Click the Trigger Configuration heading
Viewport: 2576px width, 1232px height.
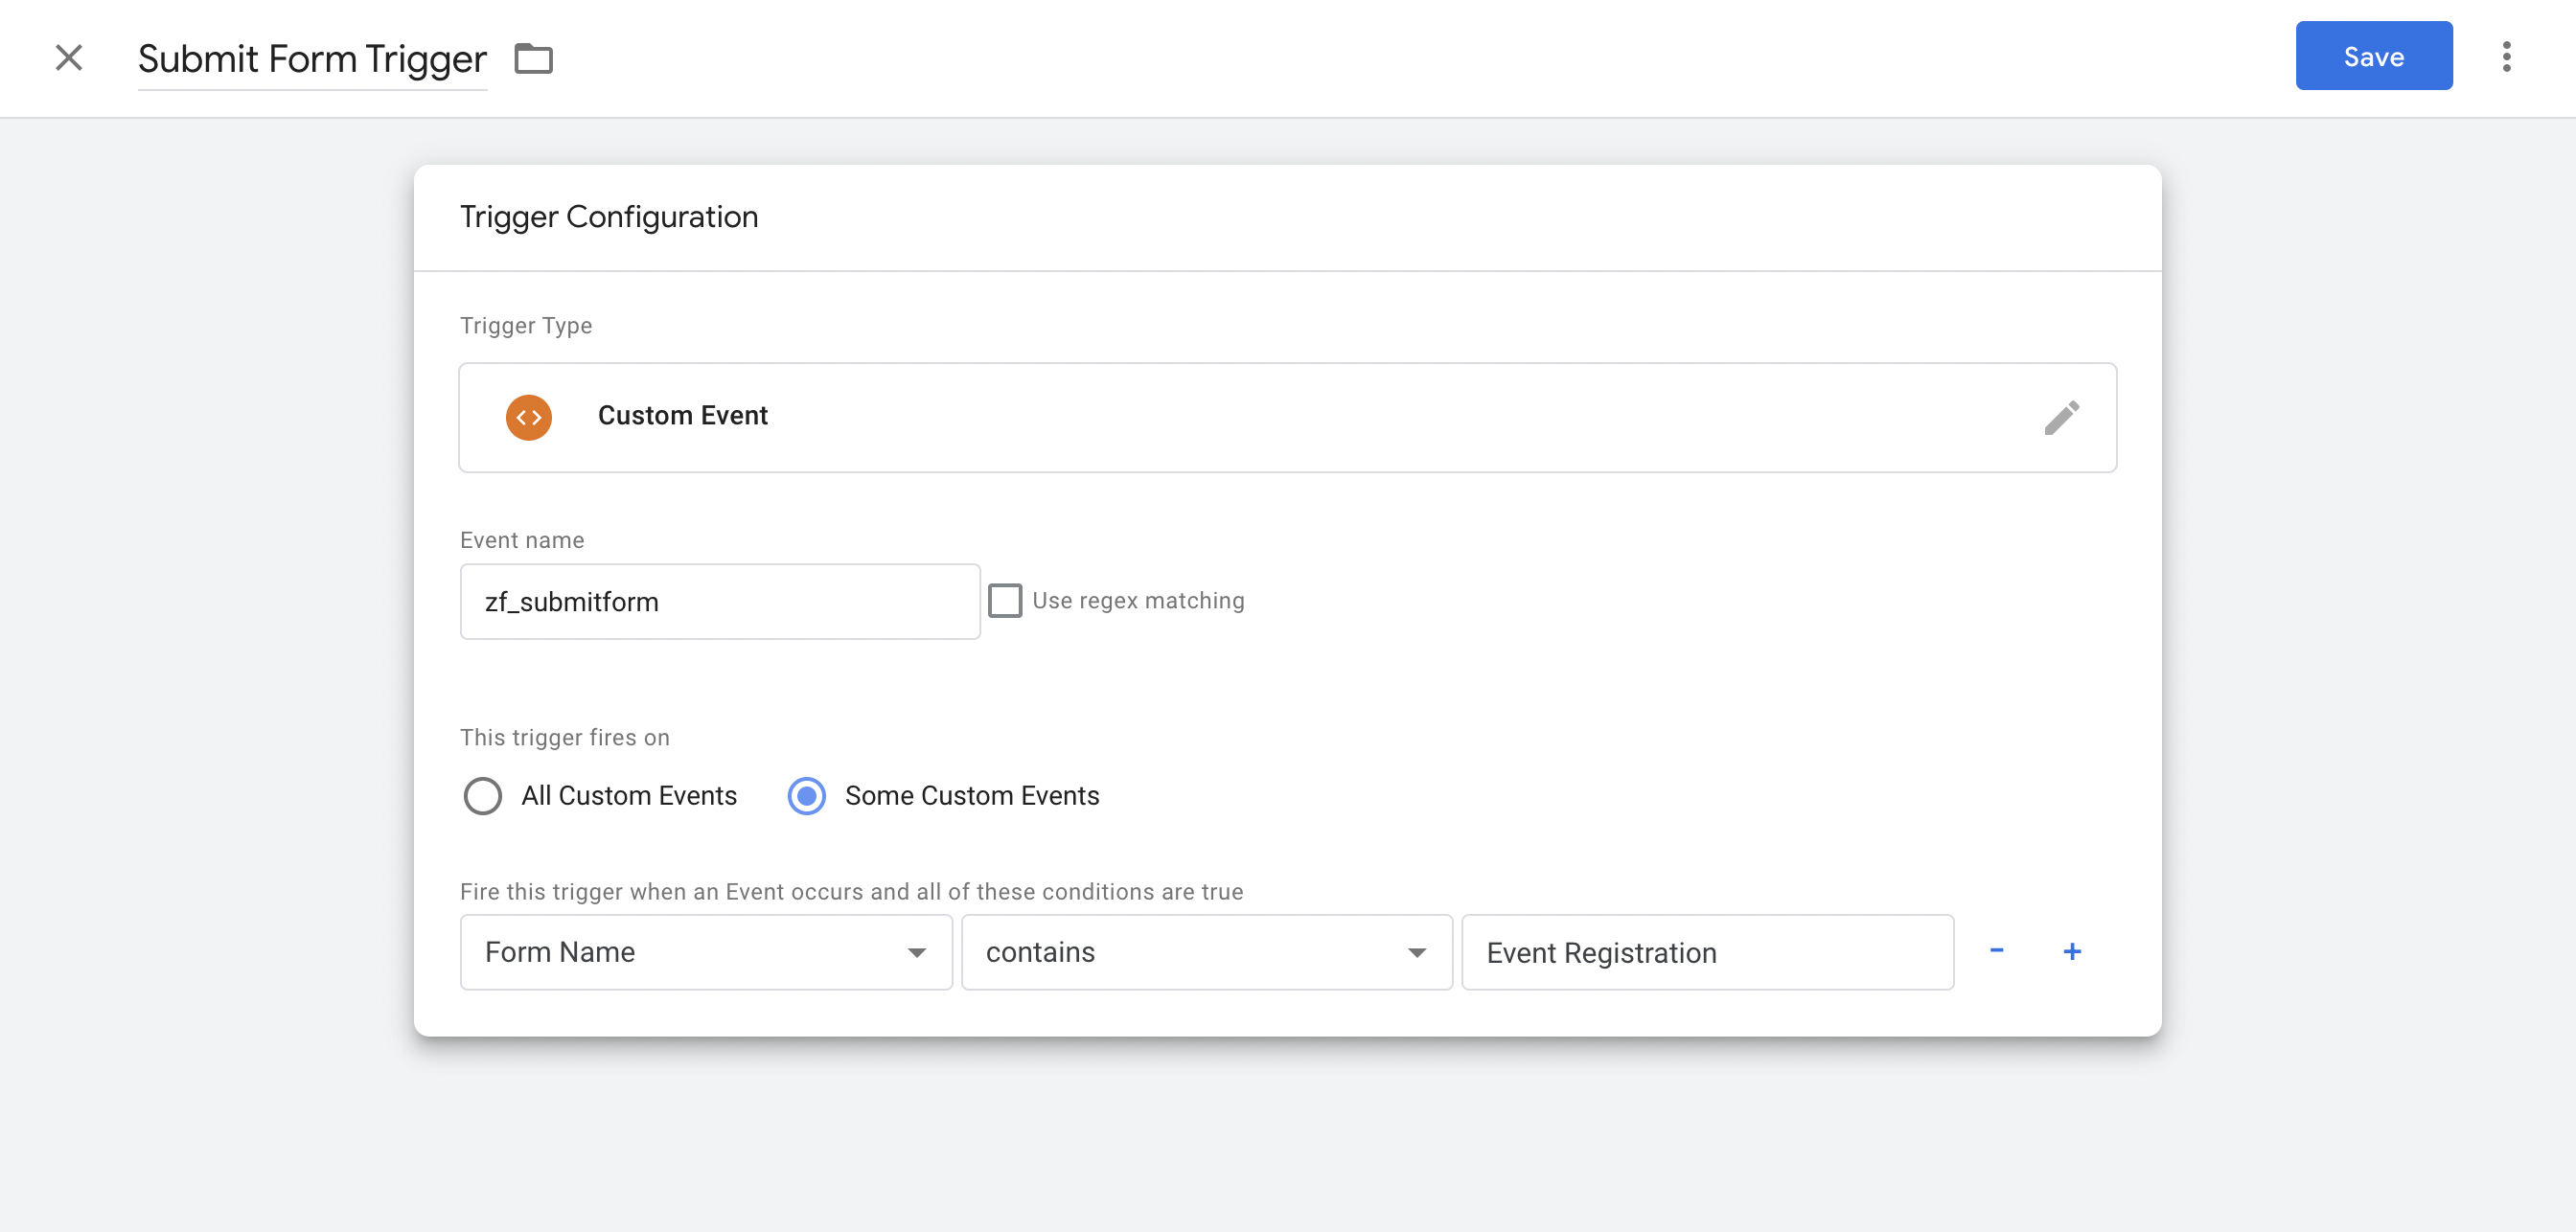(x=609, y=217)
